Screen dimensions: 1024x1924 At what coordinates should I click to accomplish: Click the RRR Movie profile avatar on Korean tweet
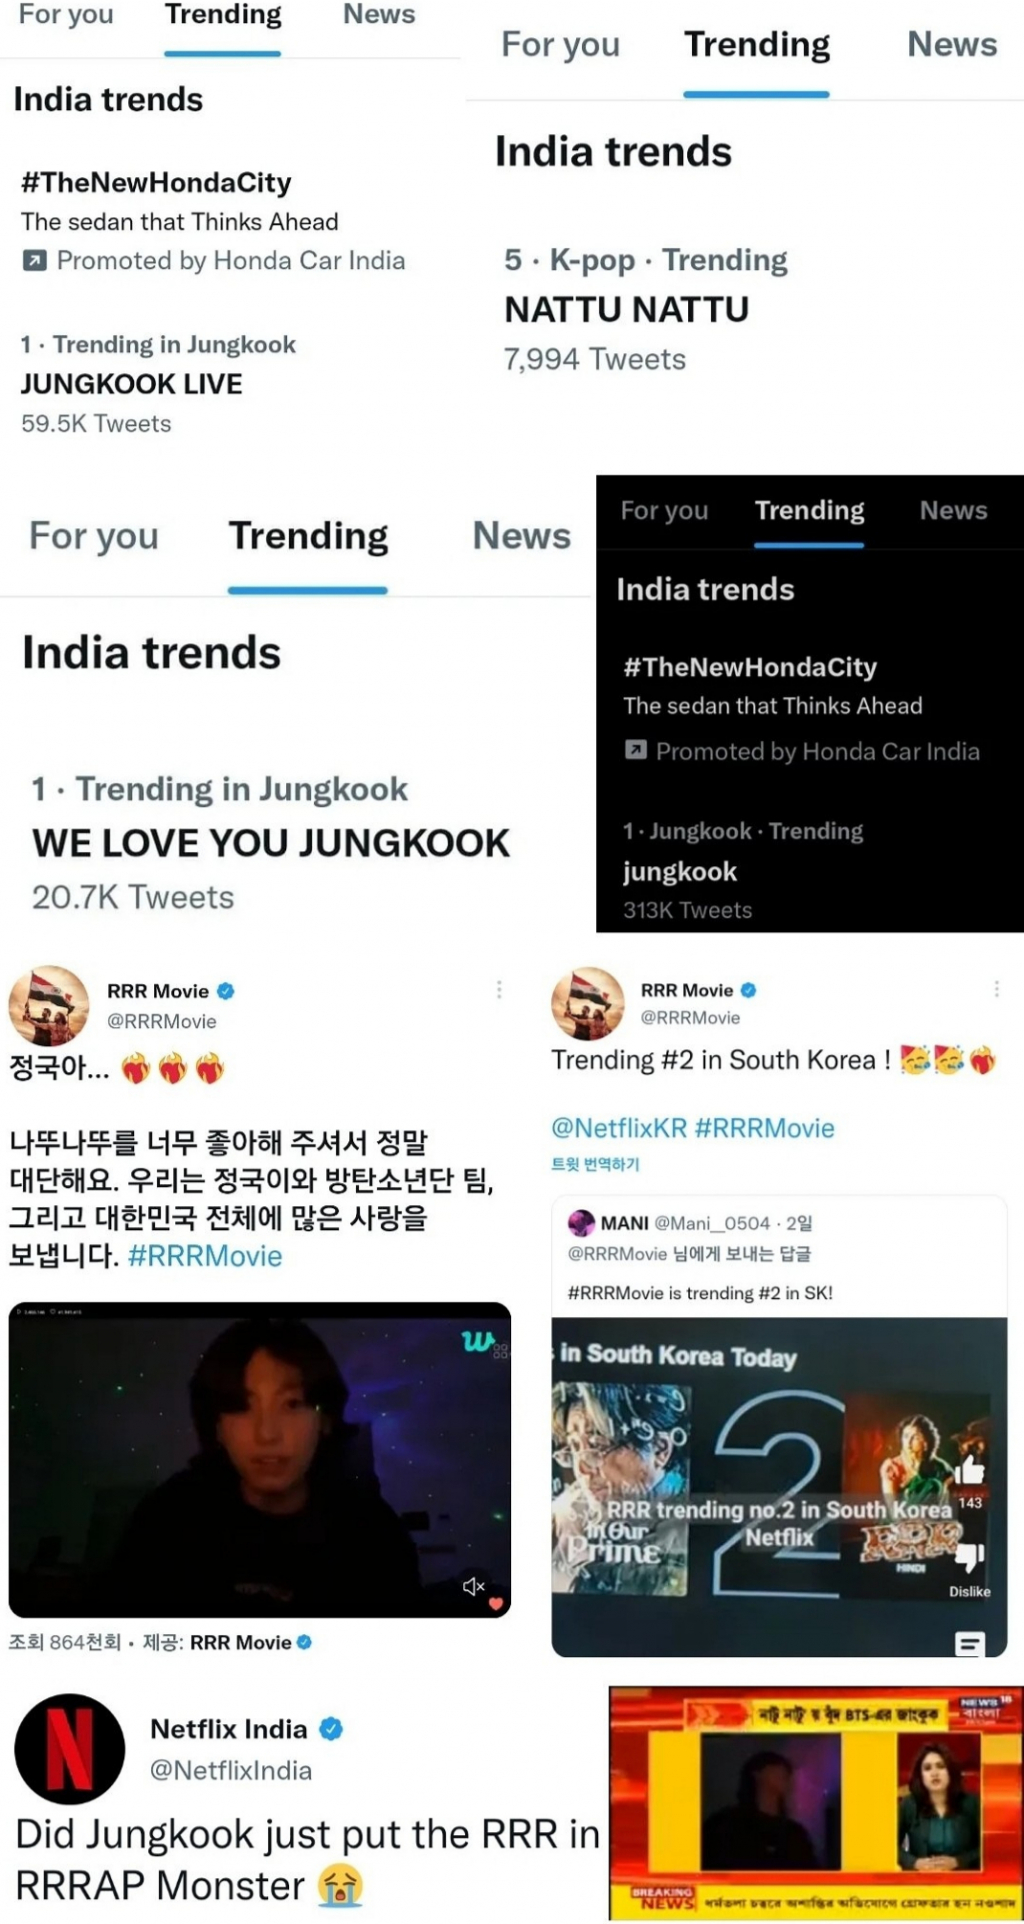click(49, 1006)
